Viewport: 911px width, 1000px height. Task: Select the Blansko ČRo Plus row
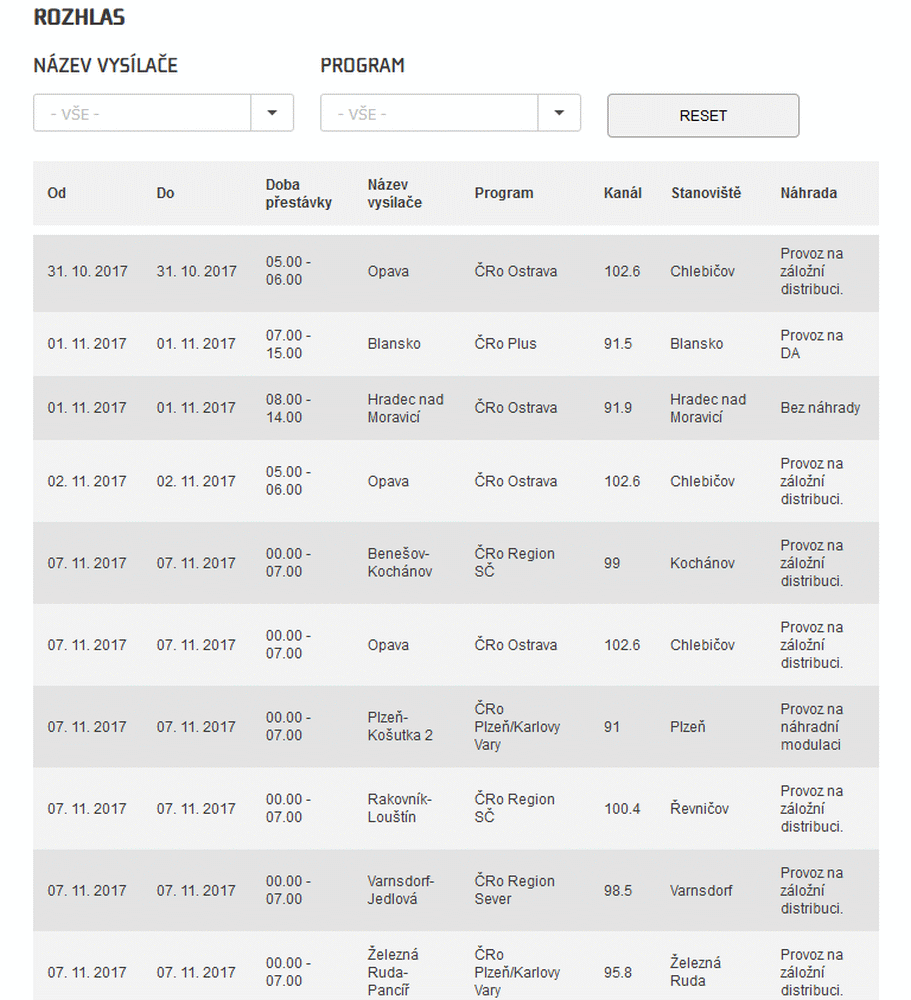click(455, 344)
